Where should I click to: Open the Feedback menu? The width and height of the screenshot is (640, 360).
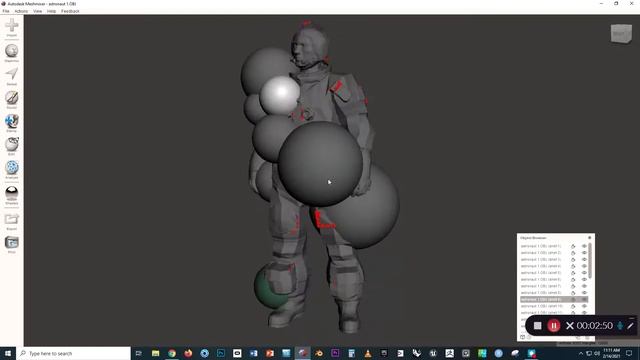pyautogui.click(x=70, y=11)
